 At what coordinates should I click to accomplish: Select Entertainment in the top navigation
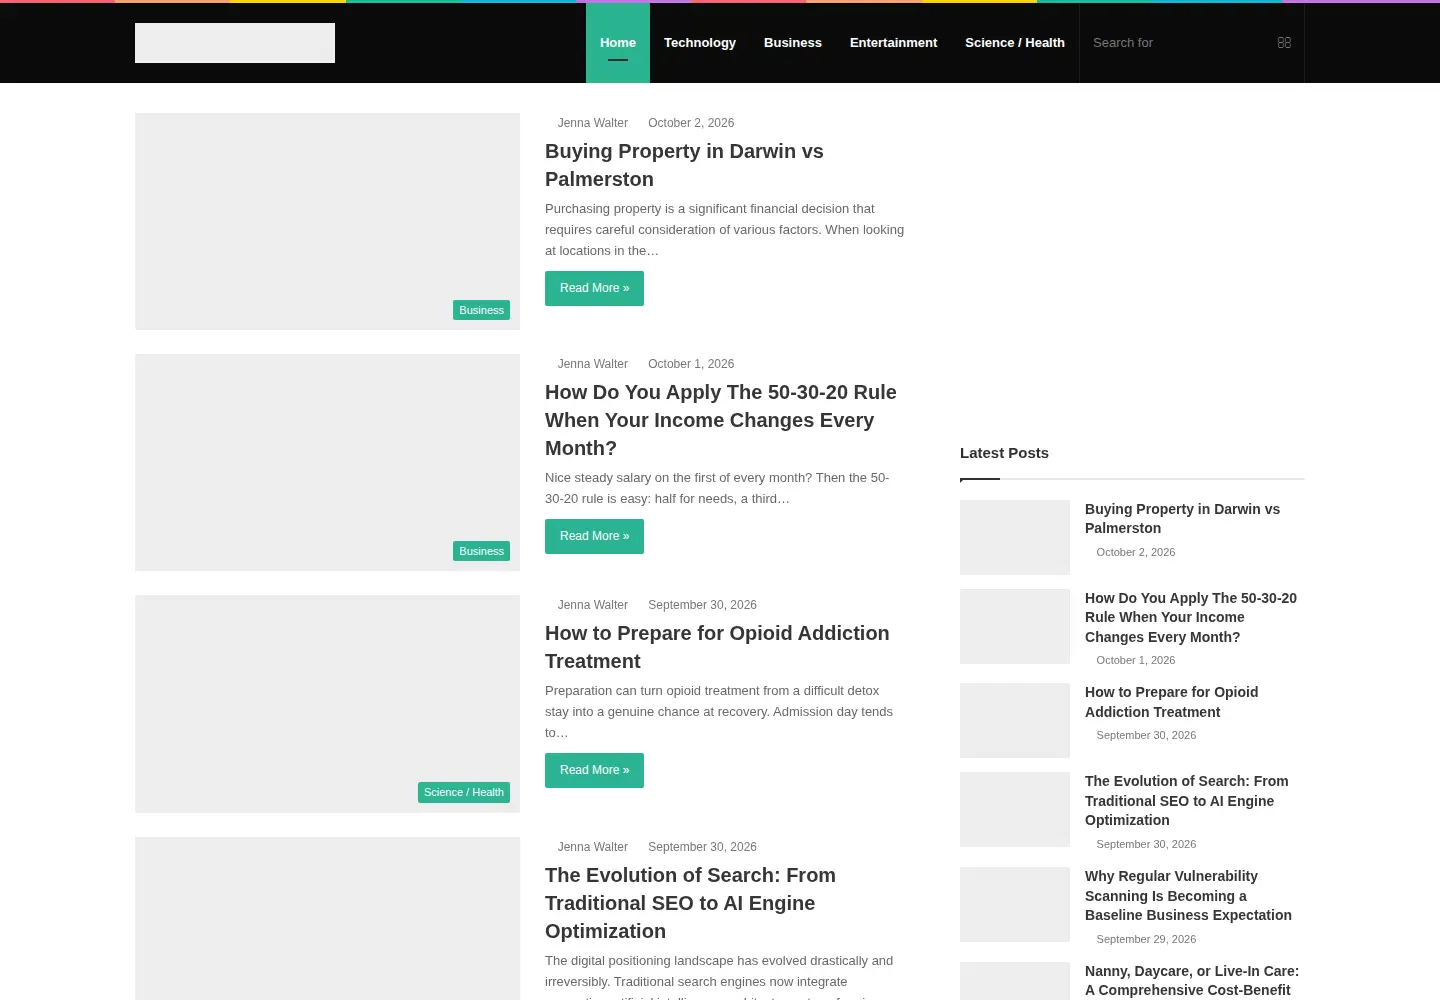click(893, 43)
